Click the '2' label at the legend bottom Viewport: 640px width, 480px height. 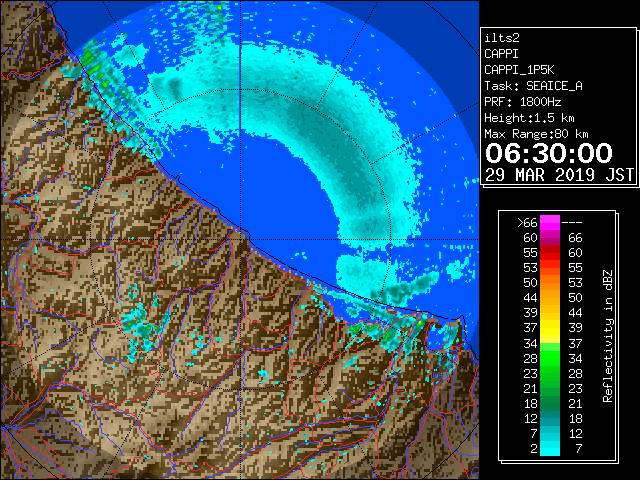534,449
